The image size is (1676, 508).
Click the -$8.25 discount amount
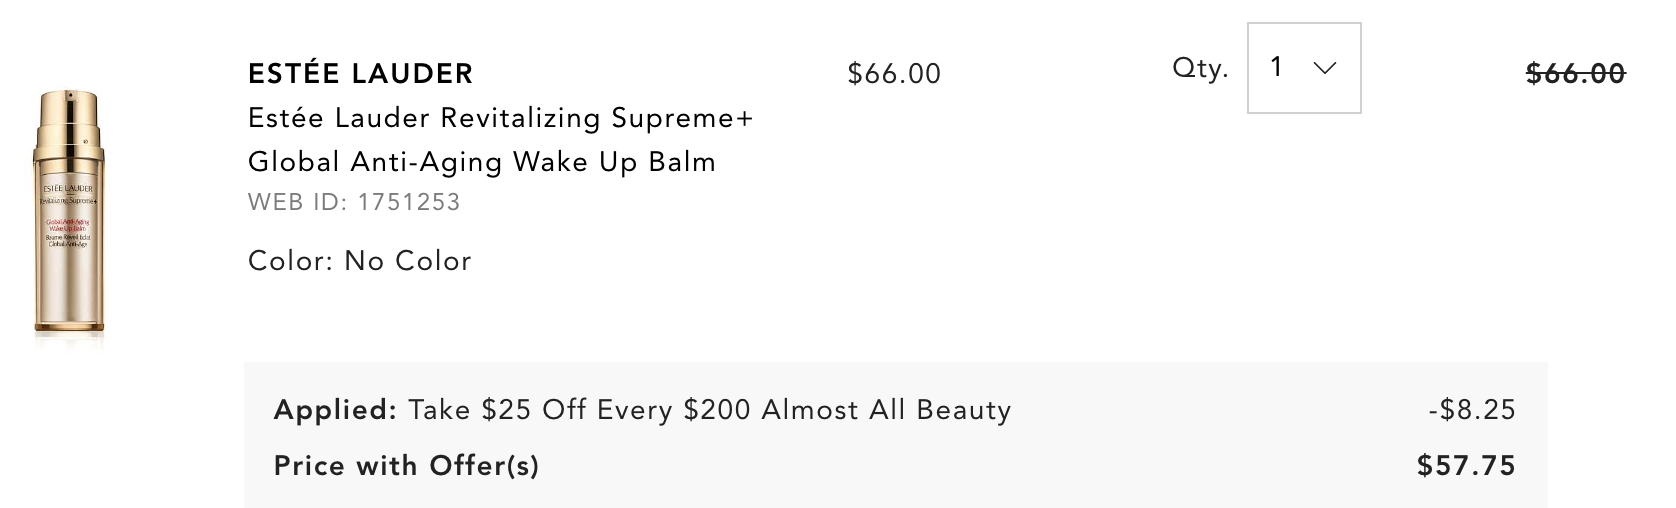click(1472, 410)
